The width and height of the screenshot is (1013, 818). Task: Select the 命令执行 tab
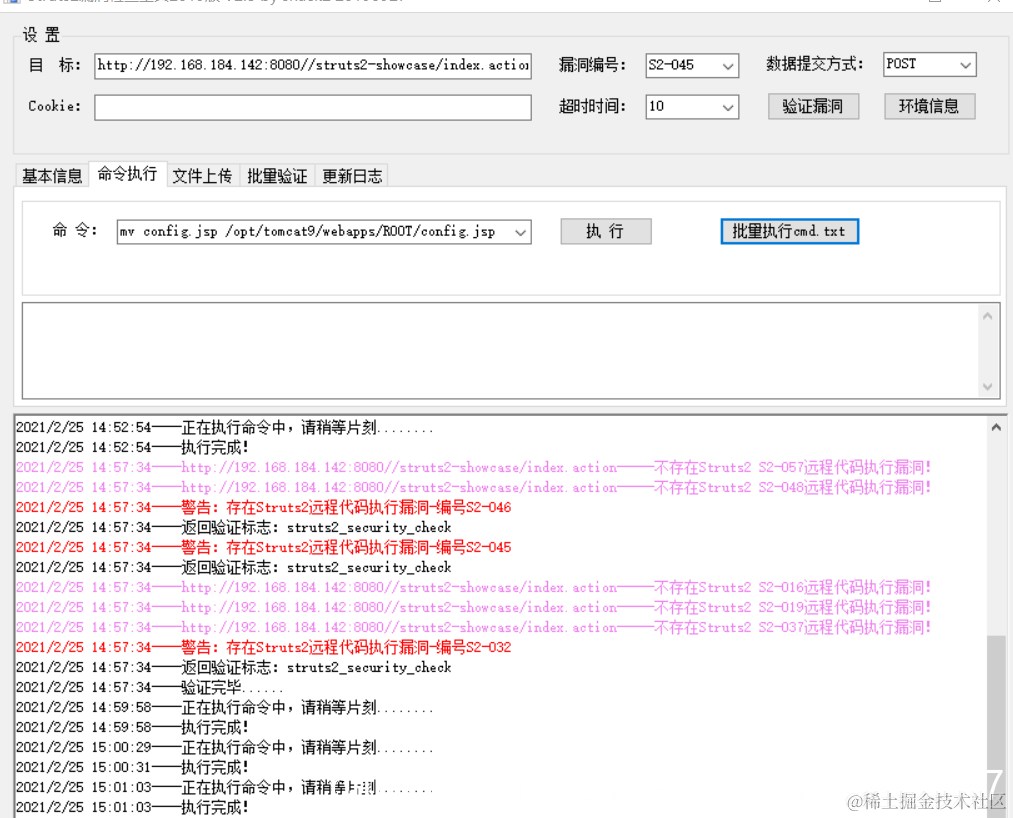coord(126,175)
